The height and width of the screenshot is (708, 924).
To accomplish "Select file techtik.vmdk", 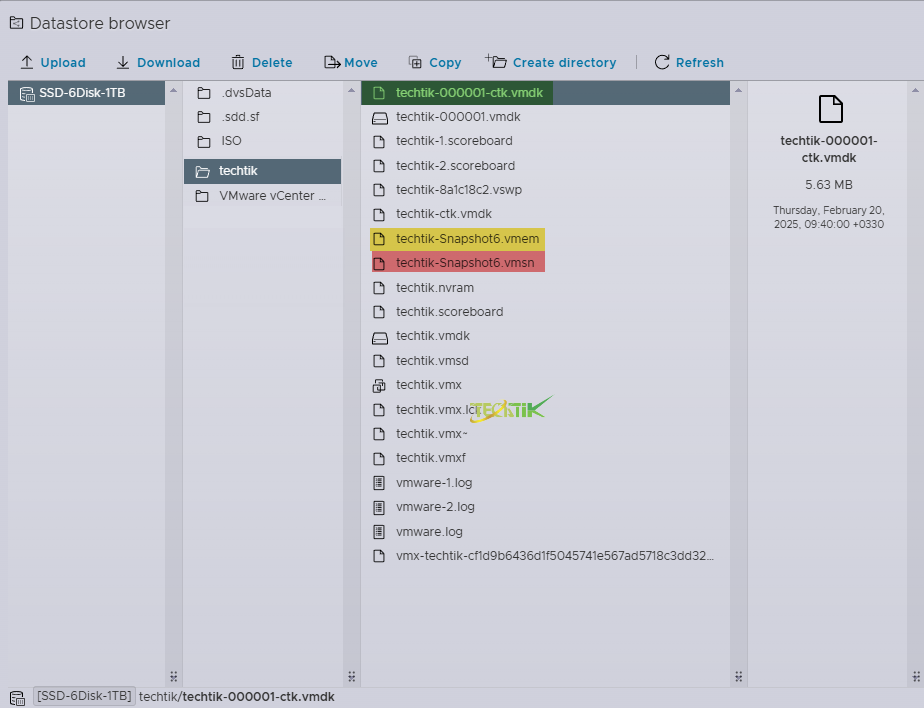I will (x=433, y=337).
